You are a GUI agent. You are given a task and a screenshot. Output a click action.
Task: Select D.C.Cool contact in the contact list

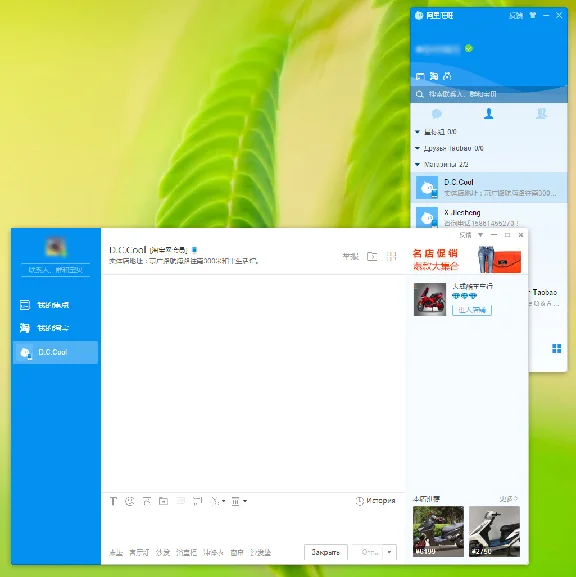489,187
